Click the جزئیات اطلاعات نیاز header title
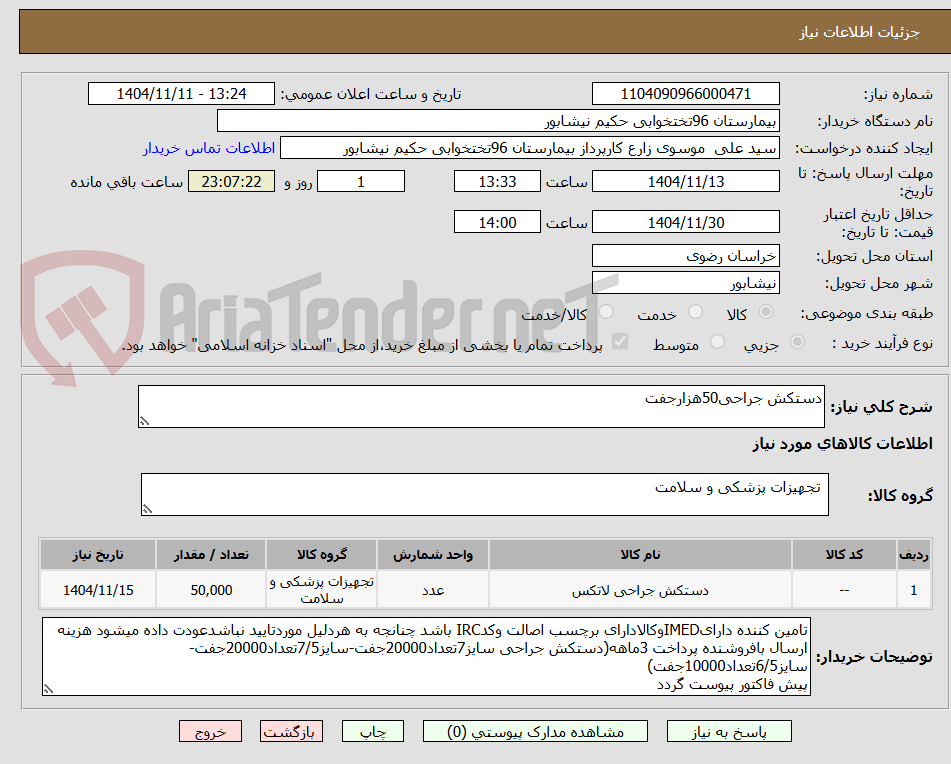The width and height of the screenshot is (951, 764). click(x=859, y=32)
